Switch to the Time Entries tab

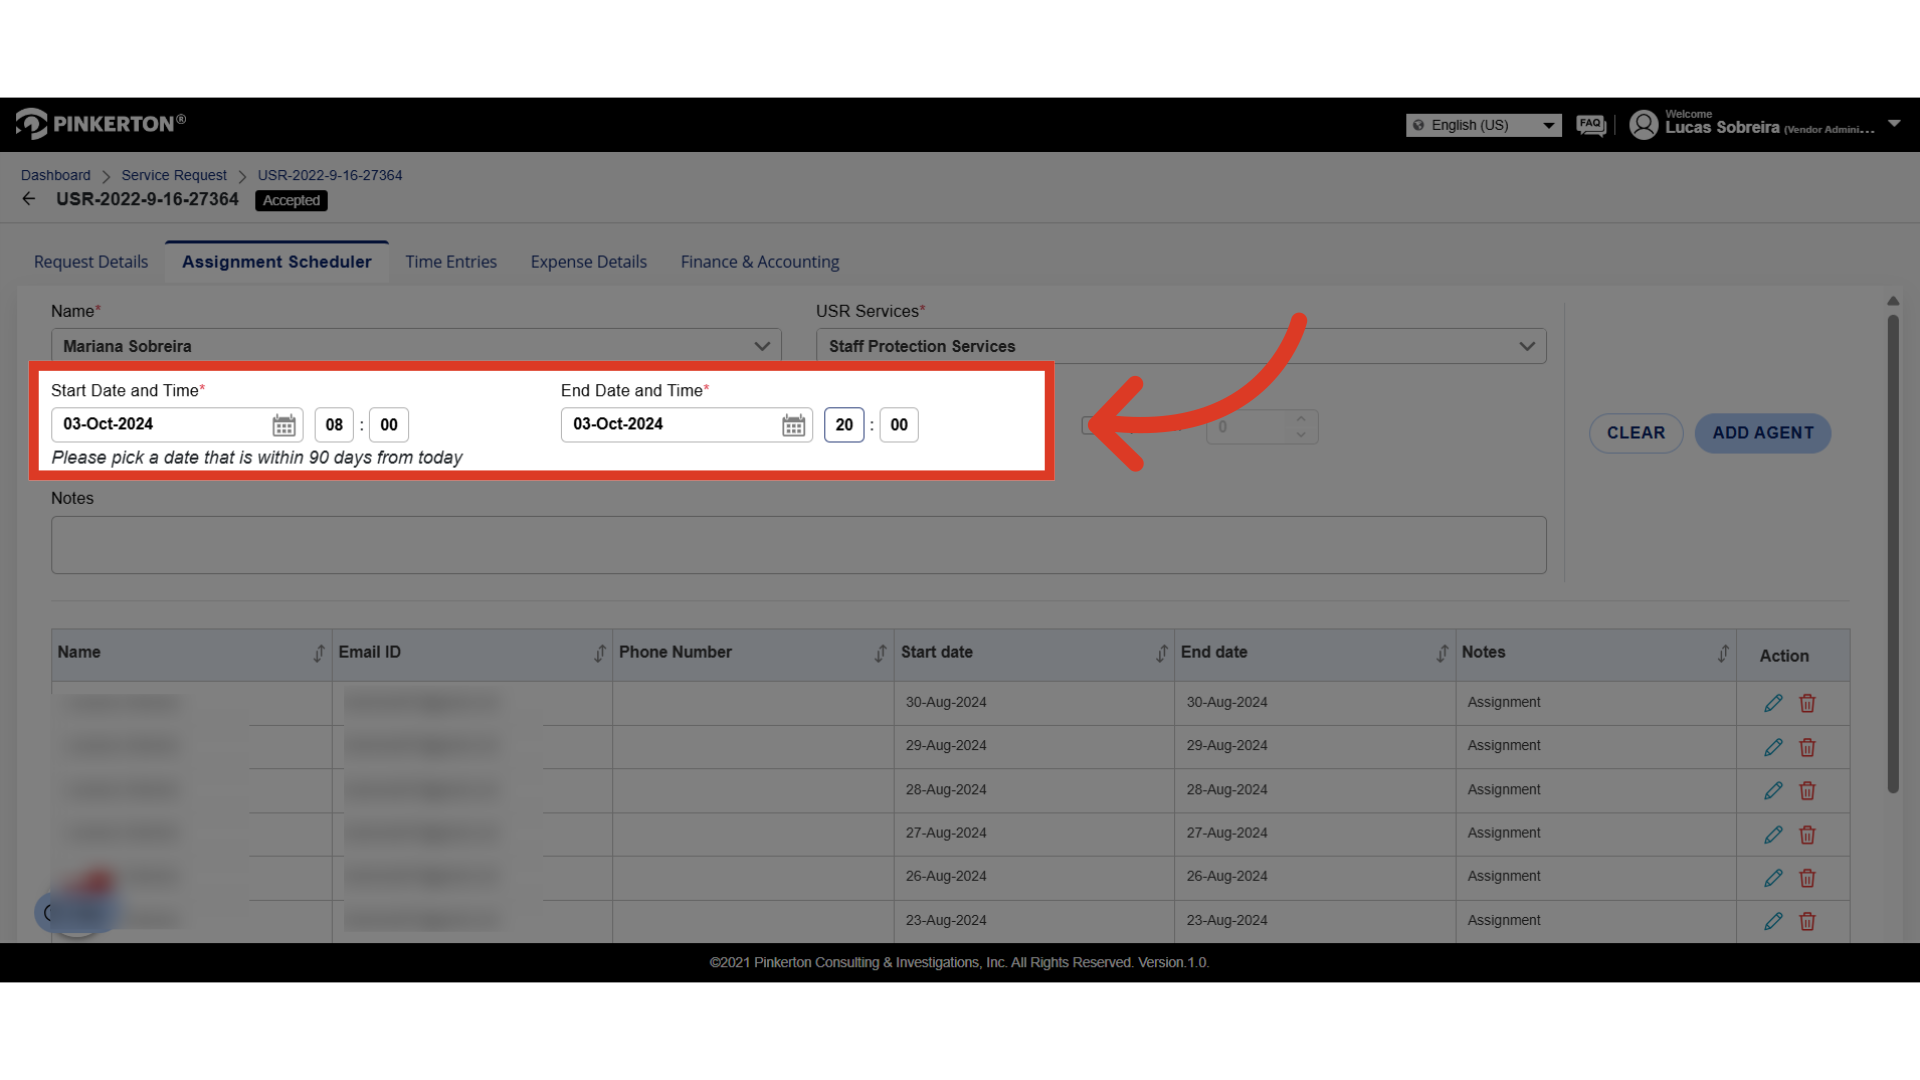451,262
